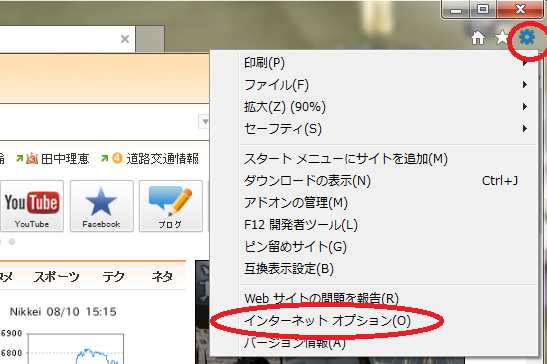Open the gear Tools menu icon

coord(527,37)
